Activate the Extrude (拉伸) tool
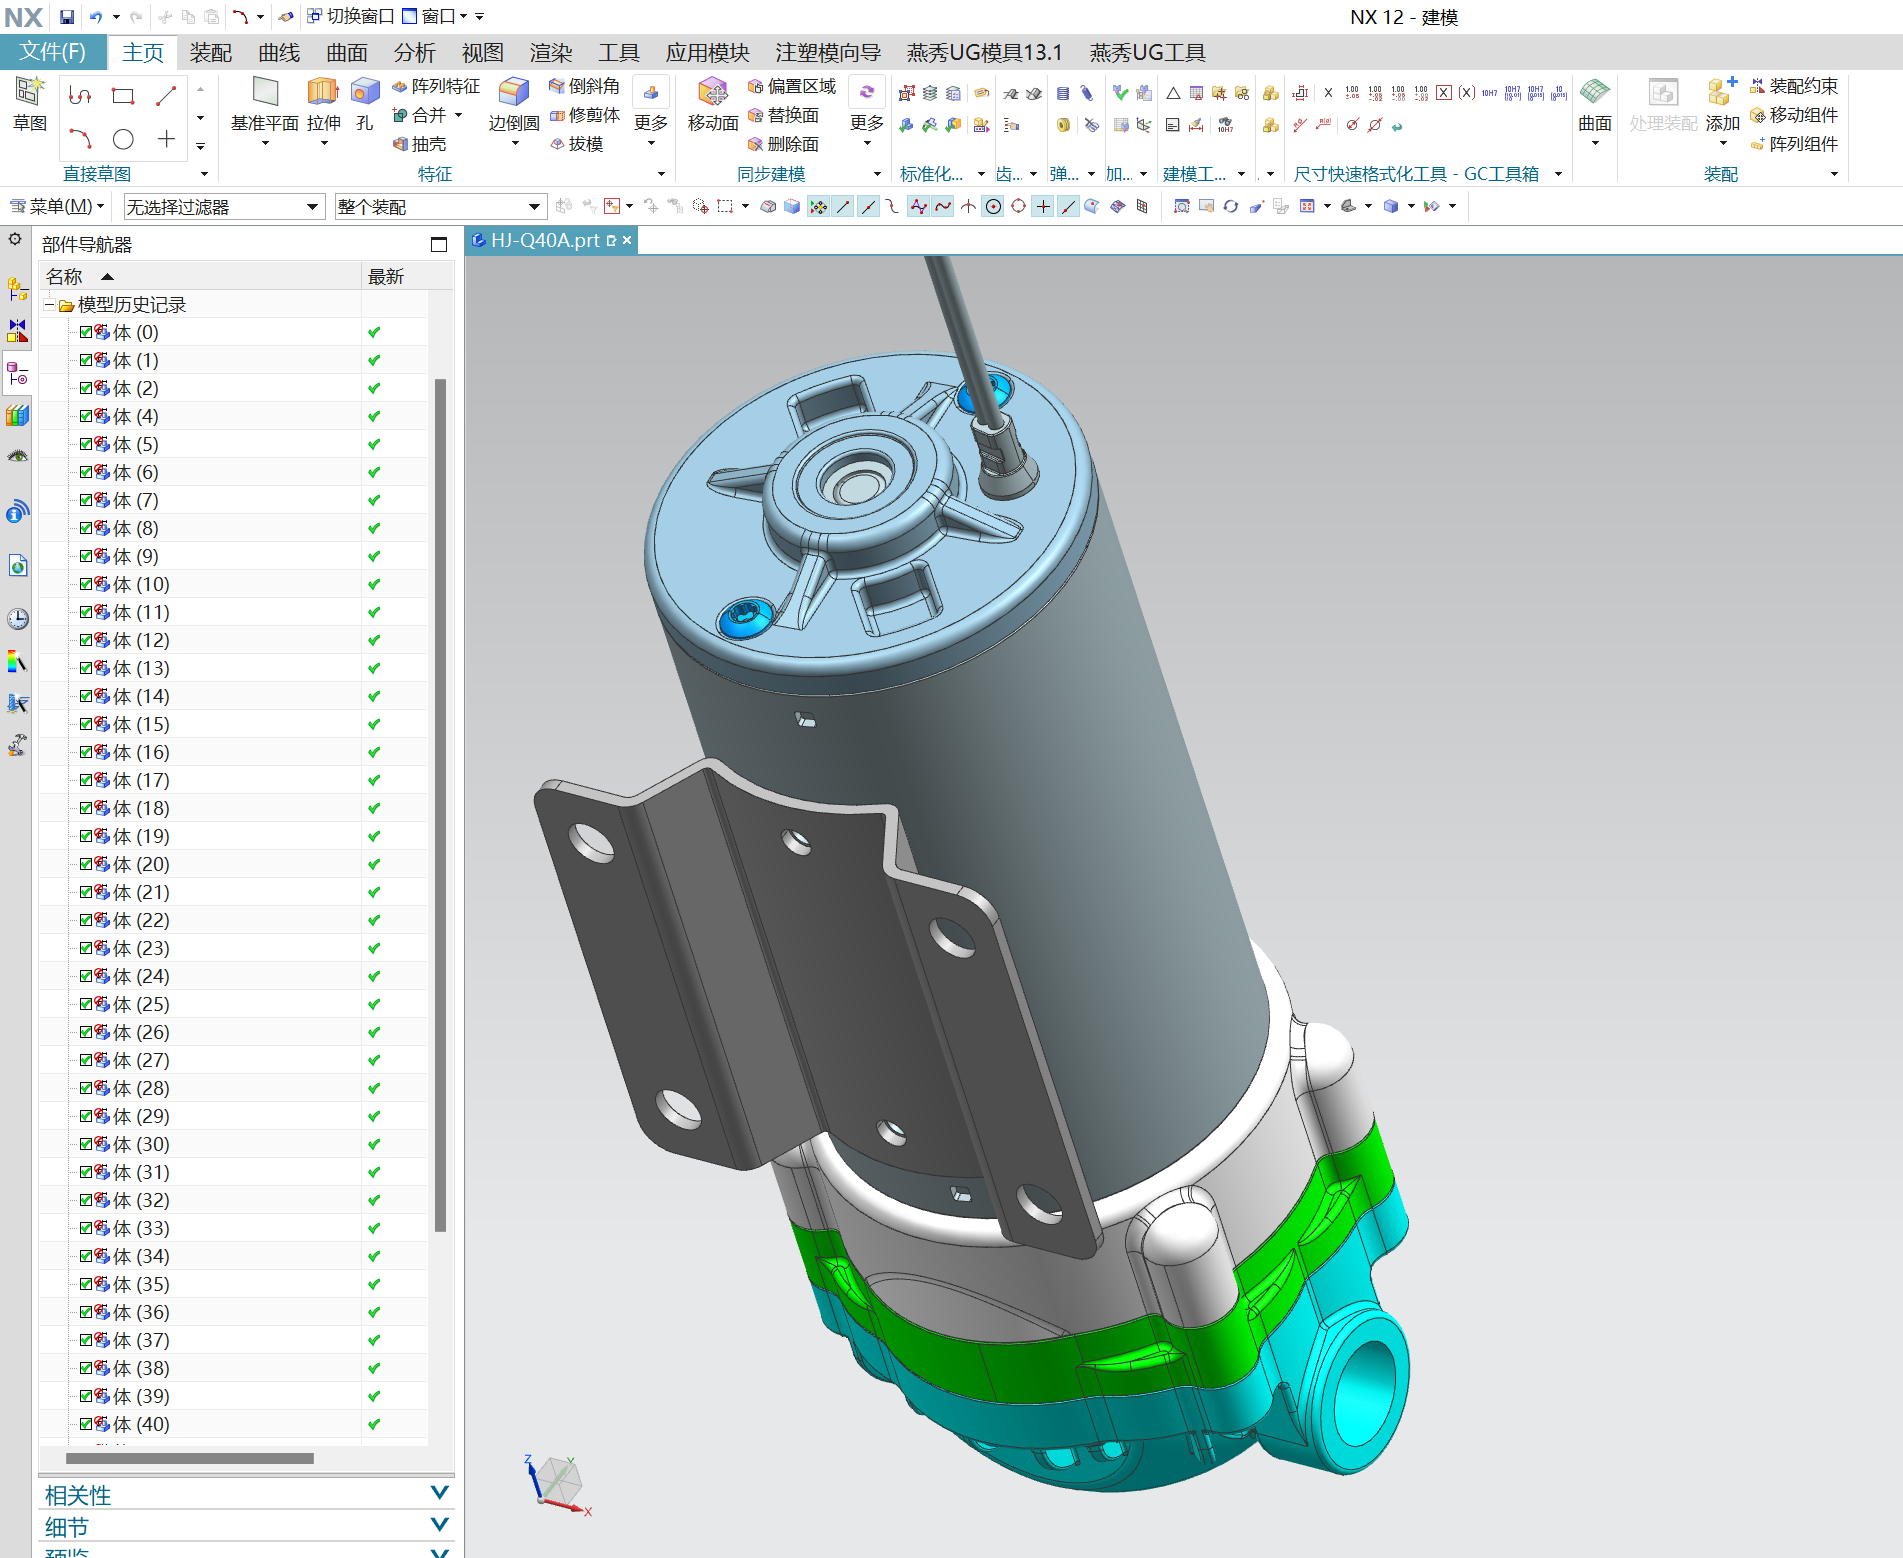 [323, 92]
